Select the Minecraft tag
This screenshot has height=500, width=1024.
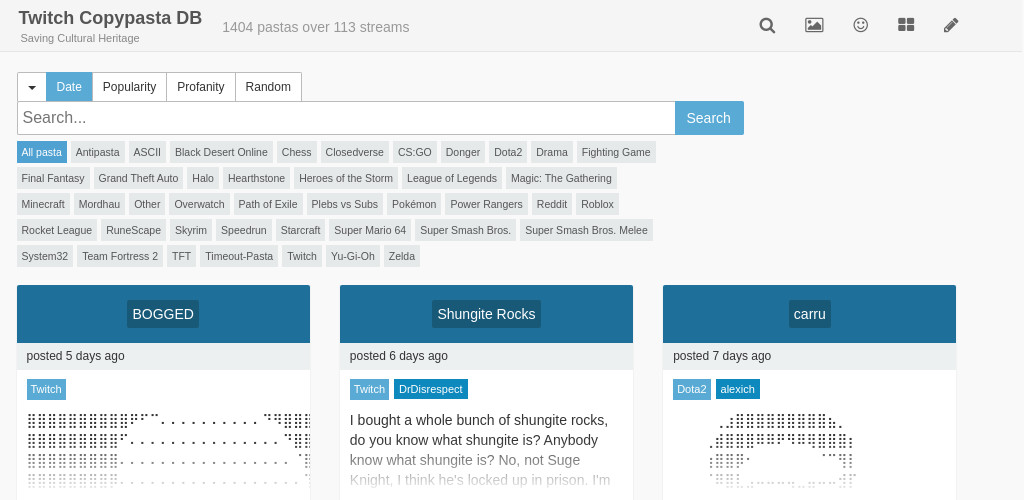[x=43, y=204]
